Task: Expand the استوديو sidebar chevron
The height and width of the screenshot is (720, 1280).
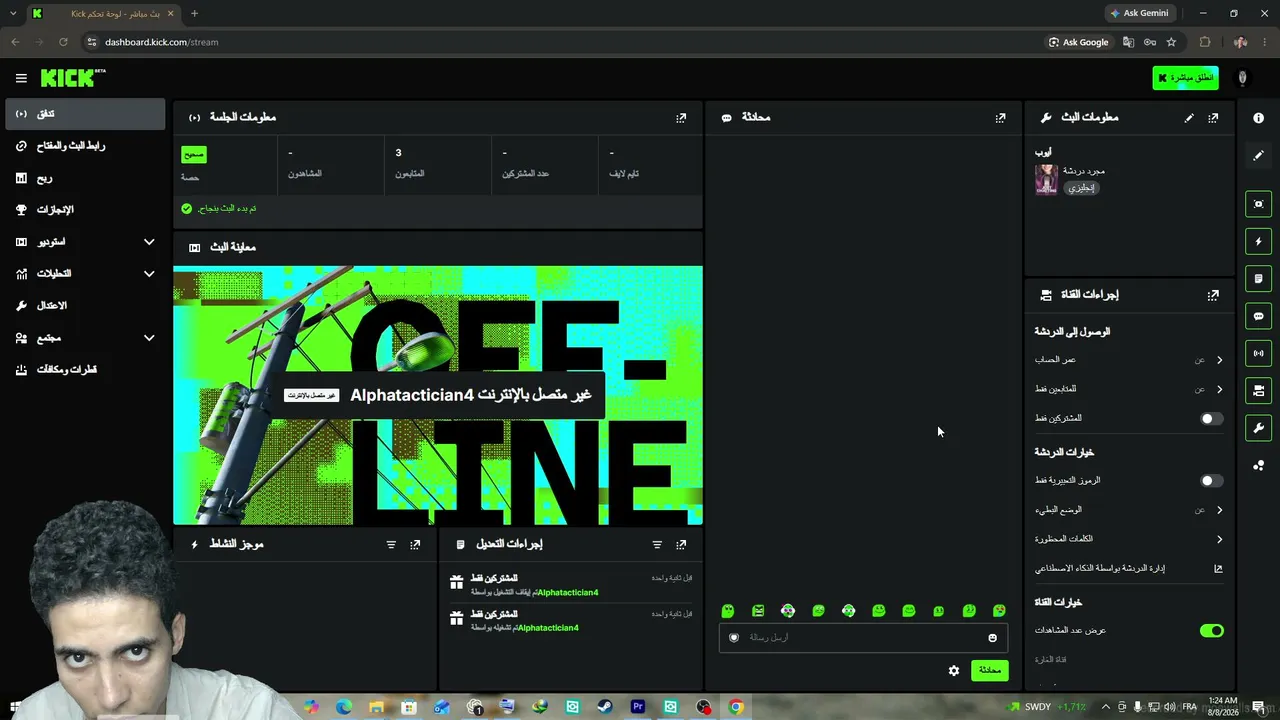Action: point(149,242)
